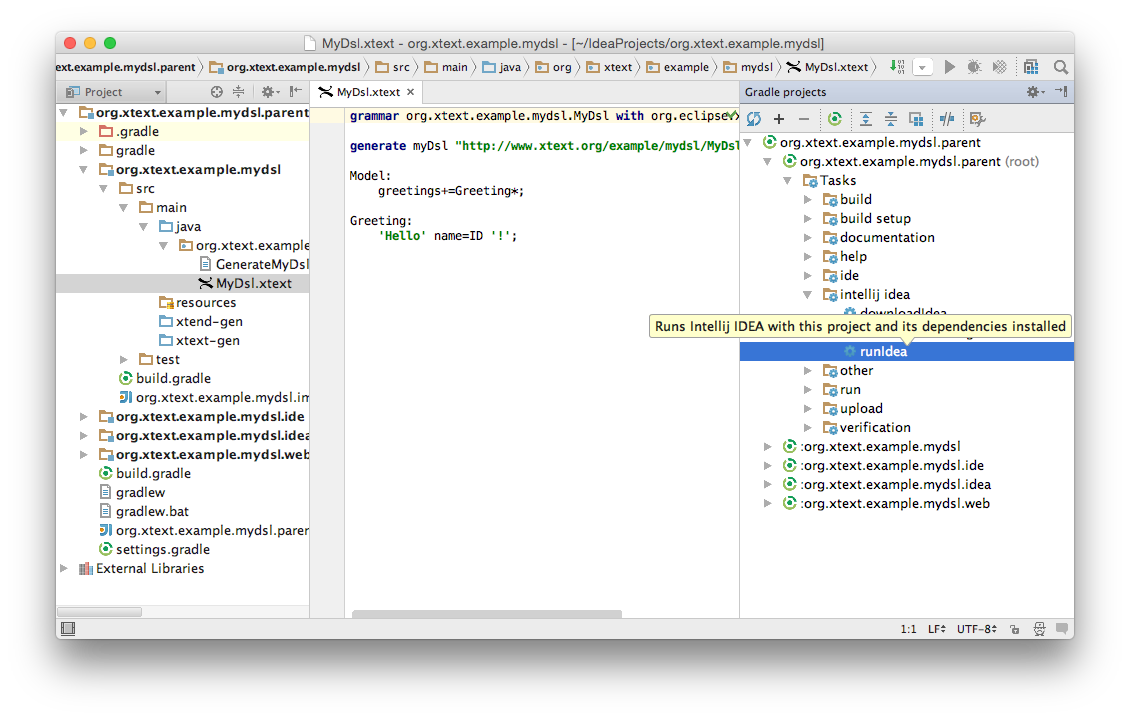Toggle offline mode in Gradle toolbar

tap(947, 119)
